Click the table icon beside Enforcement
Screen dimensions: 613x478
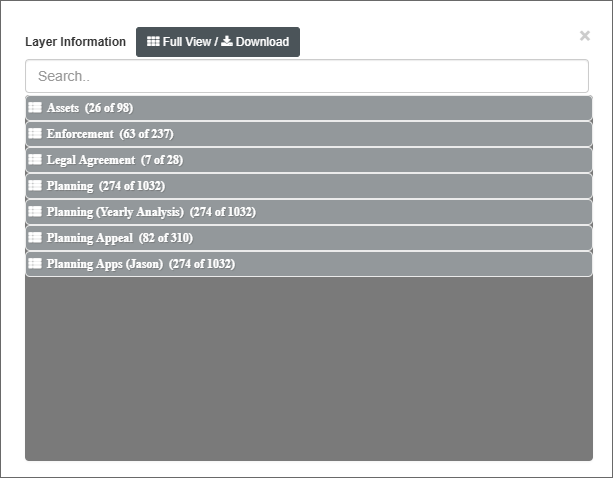(35, 134)
